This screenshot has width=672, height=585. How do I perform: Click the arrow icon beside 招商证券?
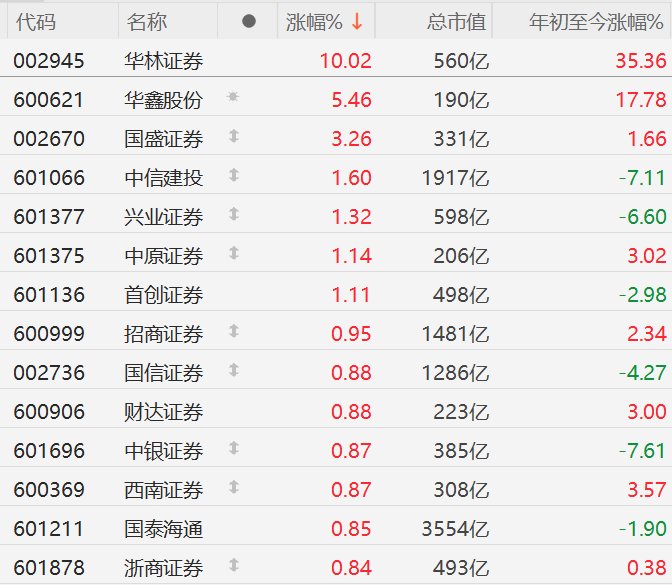click(x=234, y=331)
